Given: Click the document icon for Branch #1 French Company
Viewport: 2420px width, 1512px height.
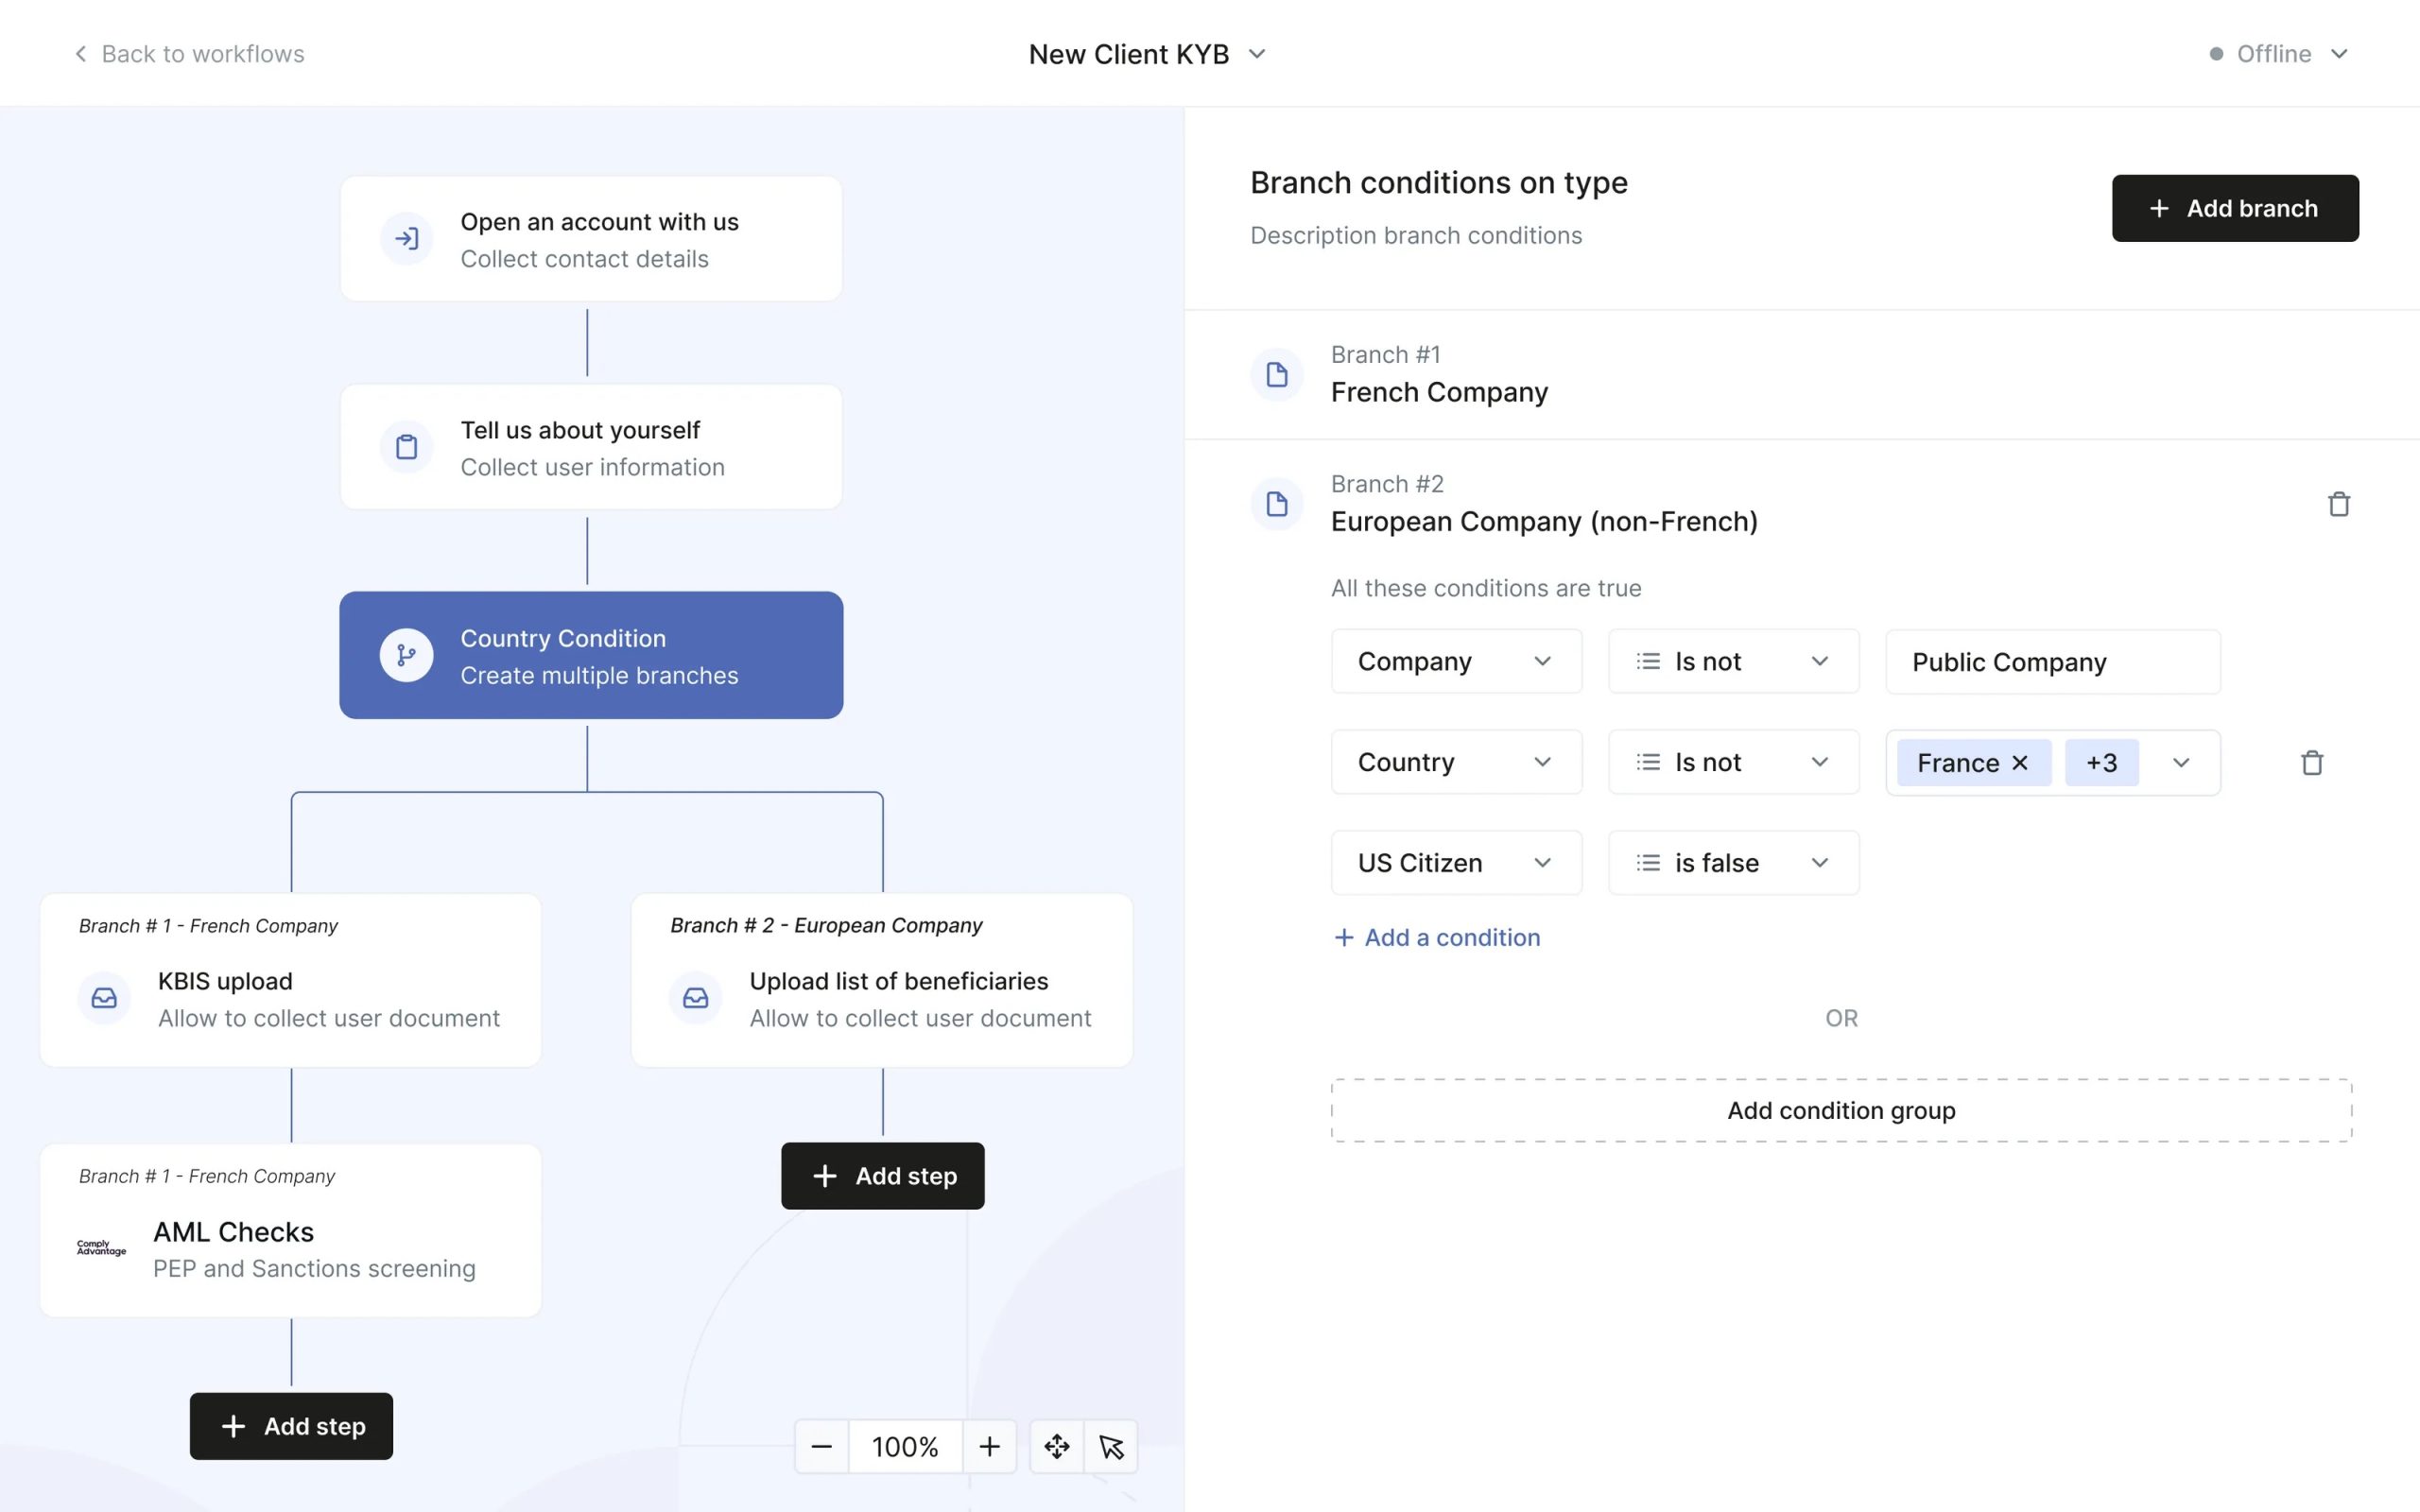Looking at the screenshot, I should coord(1277,372).
